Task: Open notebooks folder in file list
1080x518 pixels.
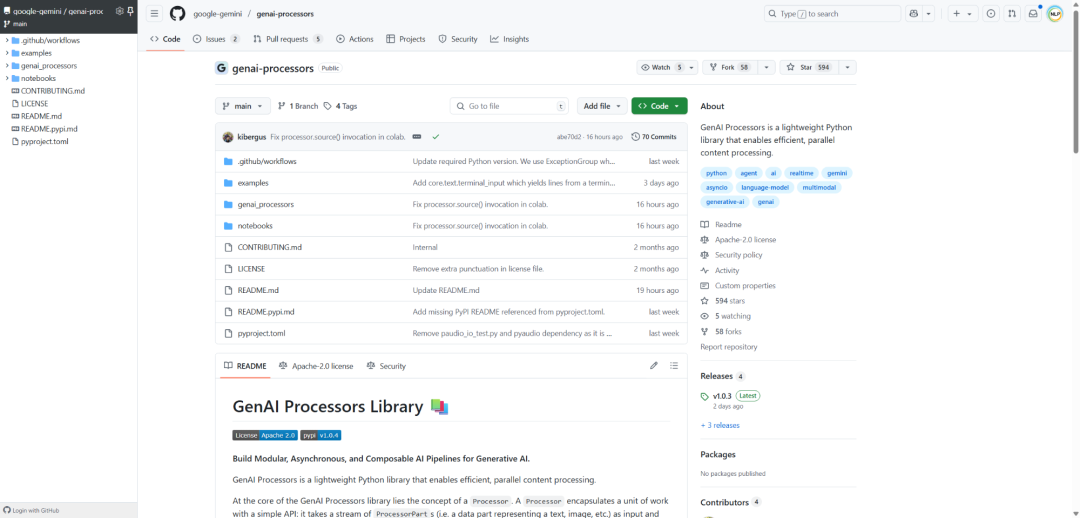Action: click(x=255, y=226)
